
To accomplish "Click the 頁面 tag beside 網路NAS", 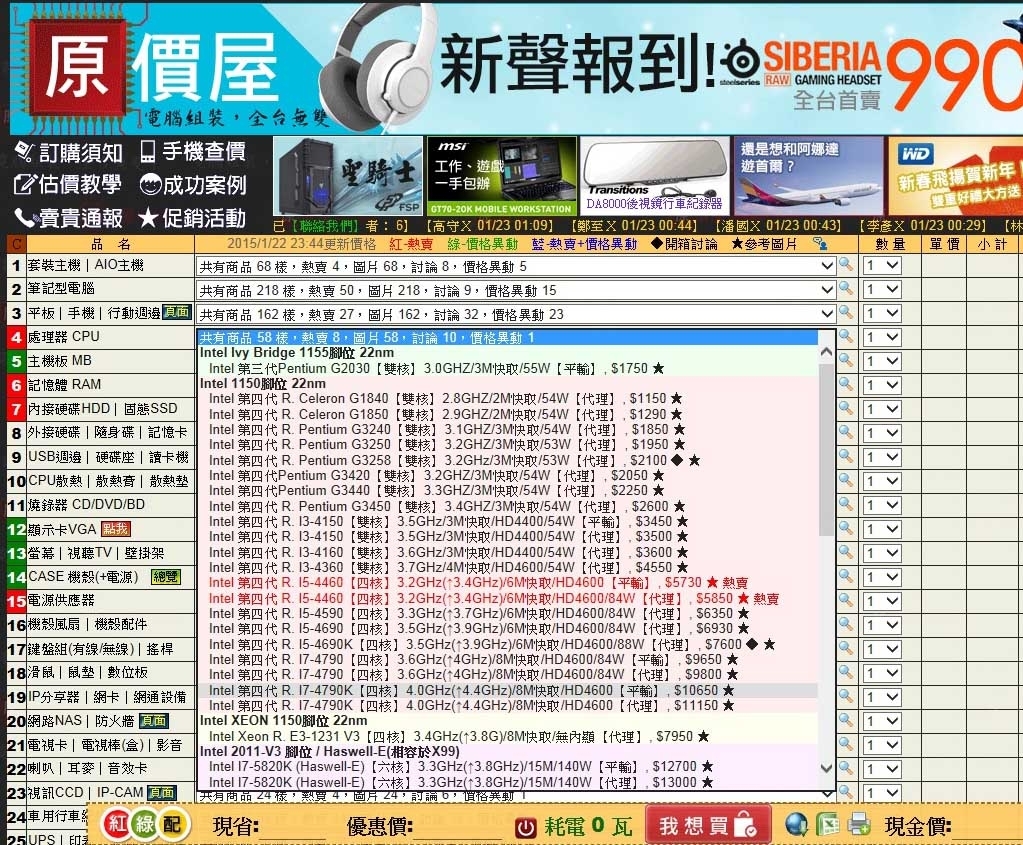I will click(x=154, y=720).
